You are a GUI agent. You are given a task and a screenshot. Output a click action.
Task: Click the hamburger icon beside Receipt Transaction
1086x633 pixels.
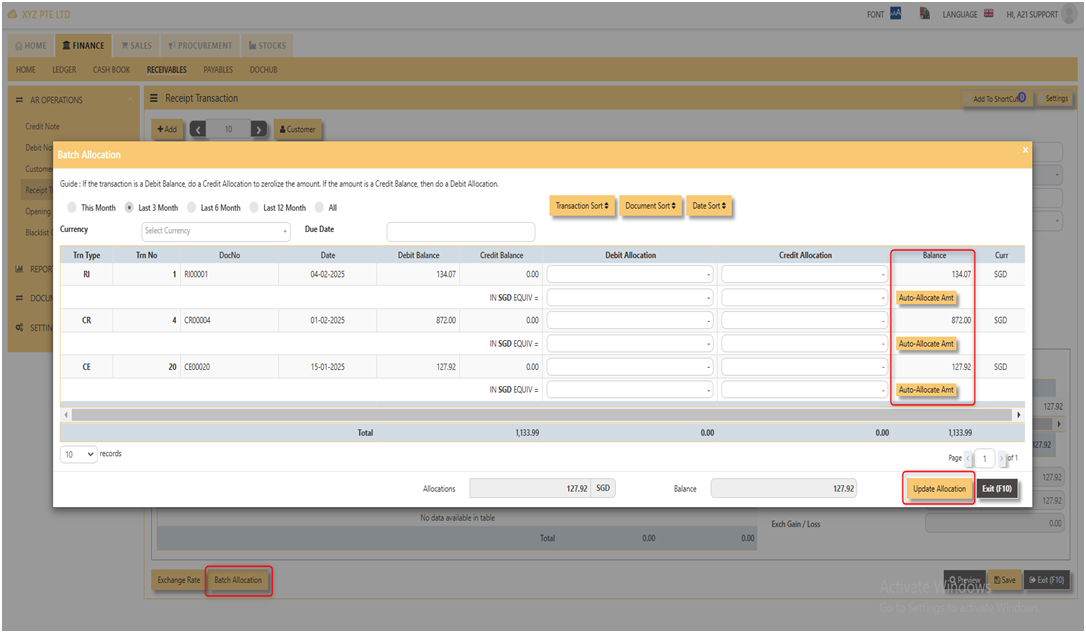154,98
